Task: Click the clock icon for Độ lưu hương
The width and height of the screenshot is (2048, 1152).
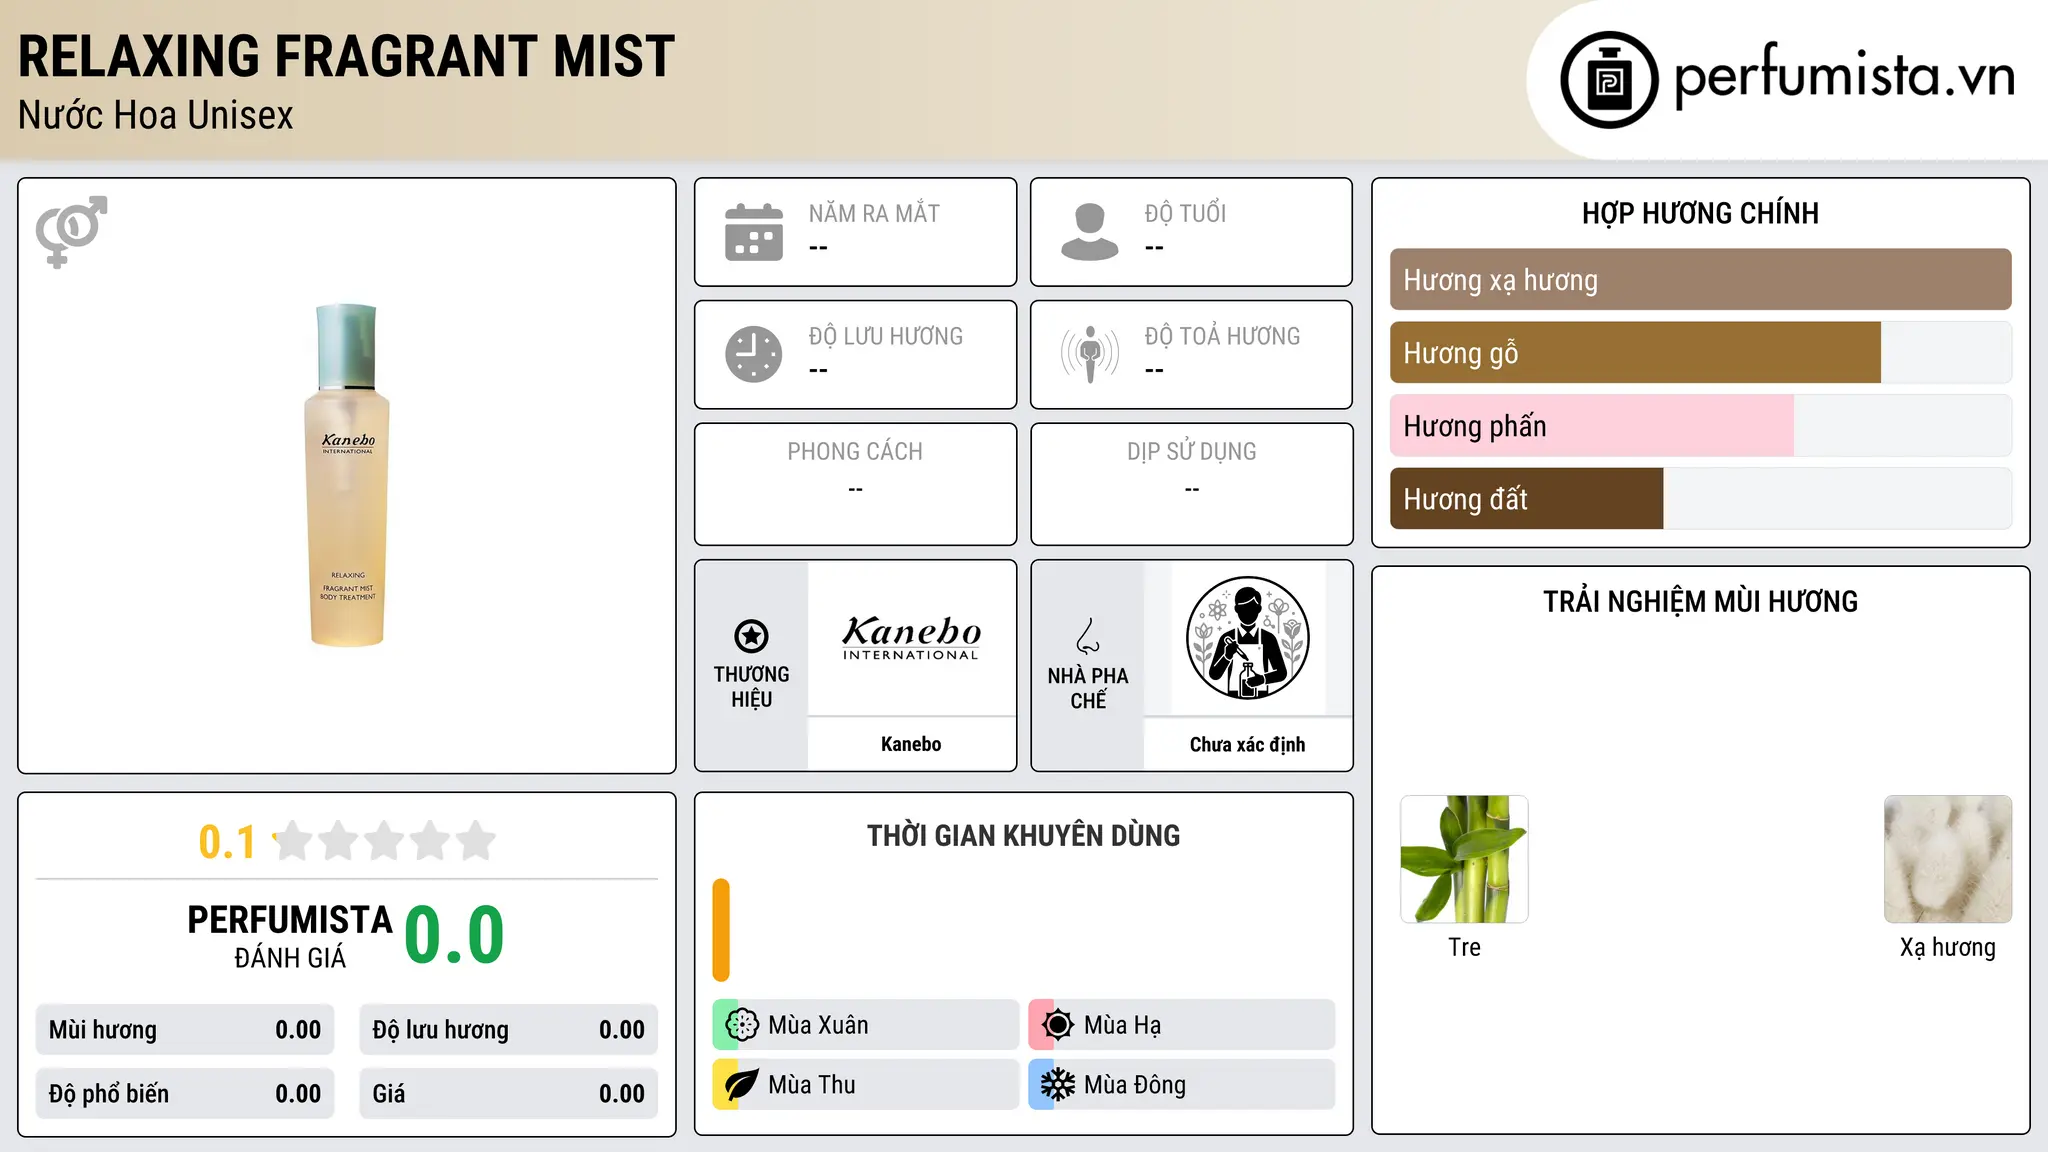Action: tap(754, 354)
